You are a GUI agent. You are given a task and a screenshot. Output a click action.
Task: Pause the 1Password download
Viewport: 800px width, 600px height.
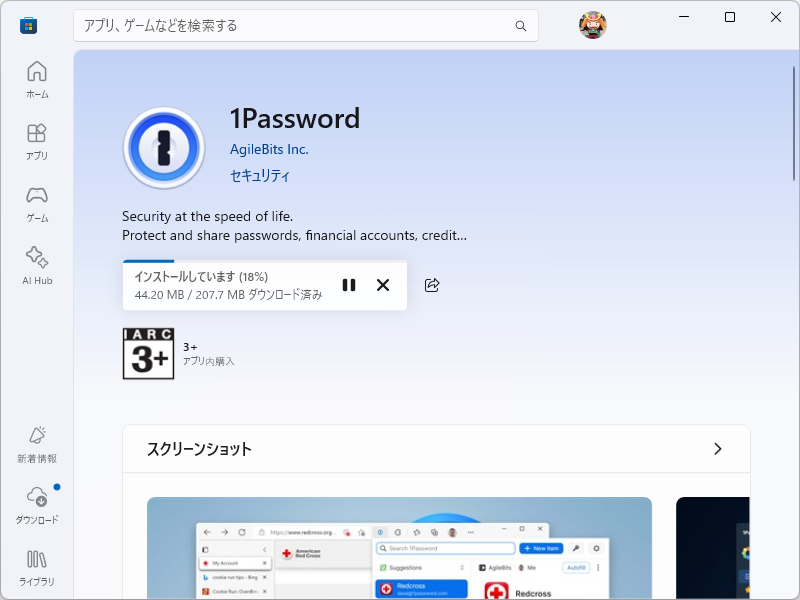click(349, 285)
